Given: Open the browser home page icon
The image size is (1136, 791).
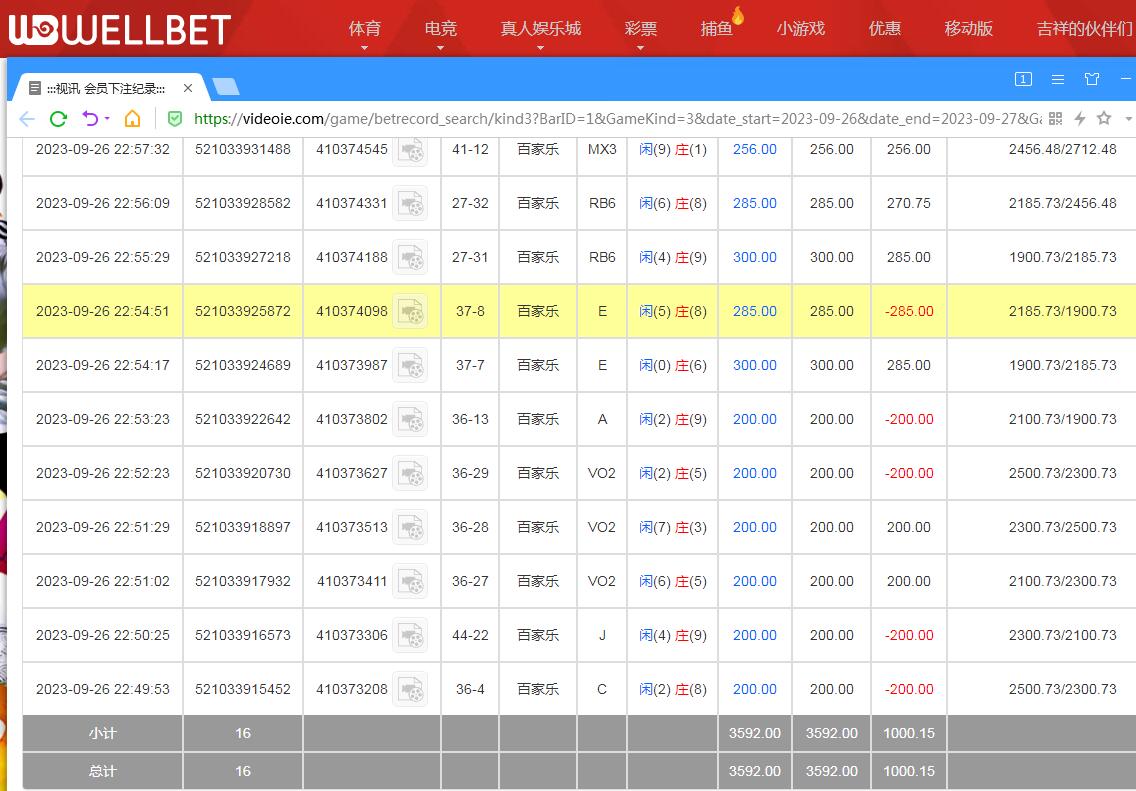Looking at the screenshot, I should (x=132, y=119).
